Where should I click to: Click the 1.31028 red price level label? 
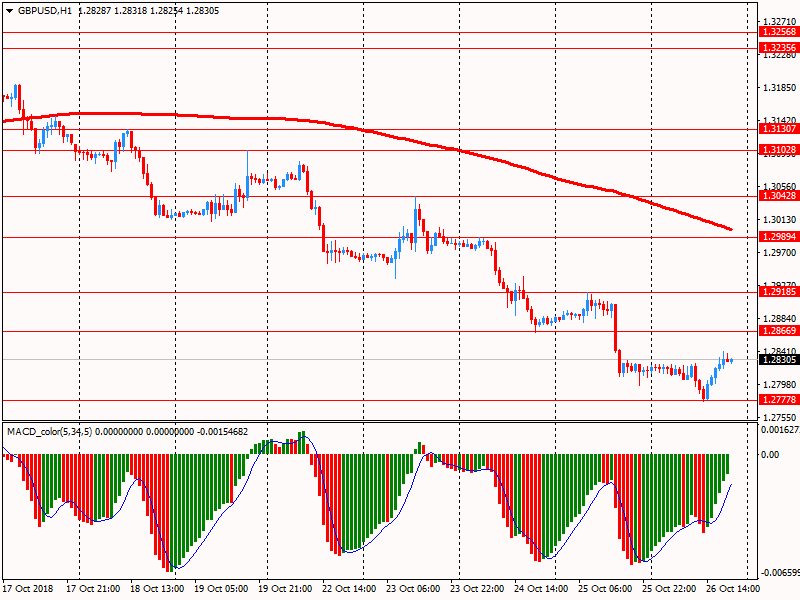point(778,150)
